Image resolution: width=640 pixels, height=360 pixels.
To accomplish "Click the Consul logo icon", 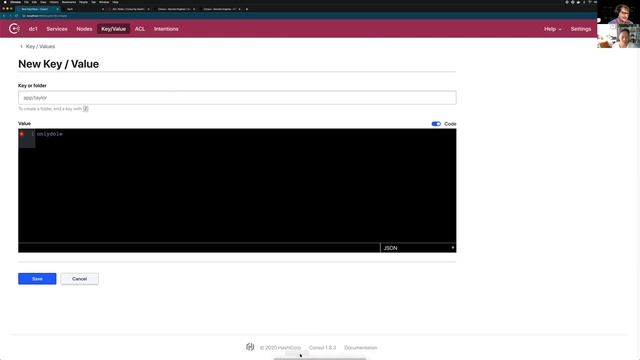I will click(14, 29).
